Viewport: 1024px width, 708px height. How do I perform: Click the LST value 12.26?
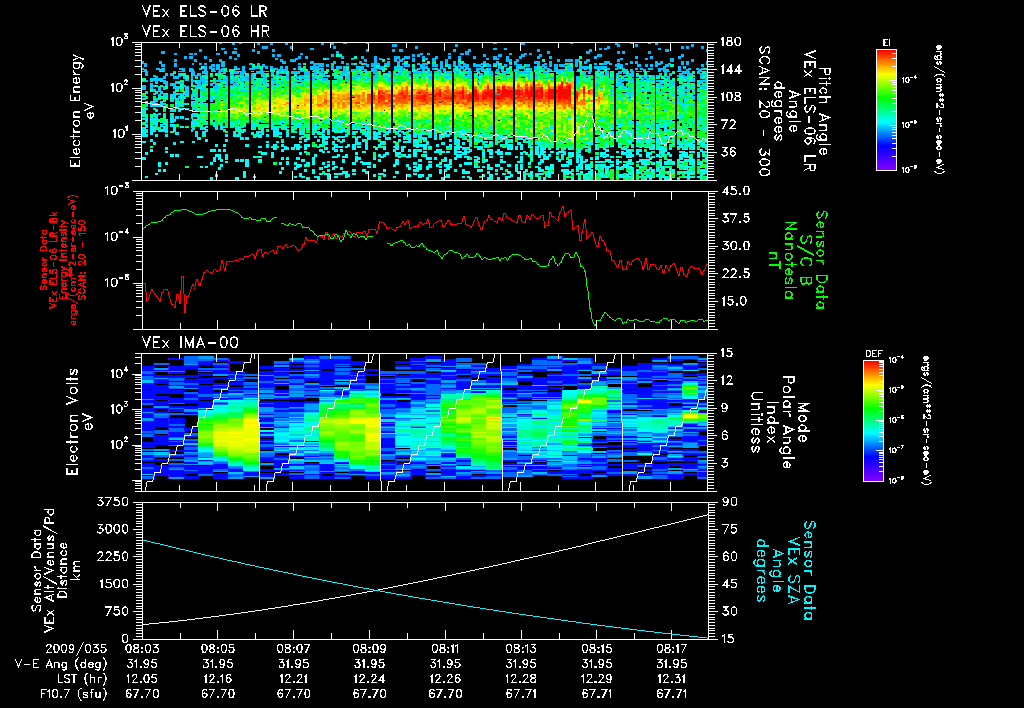click(445, 679)
